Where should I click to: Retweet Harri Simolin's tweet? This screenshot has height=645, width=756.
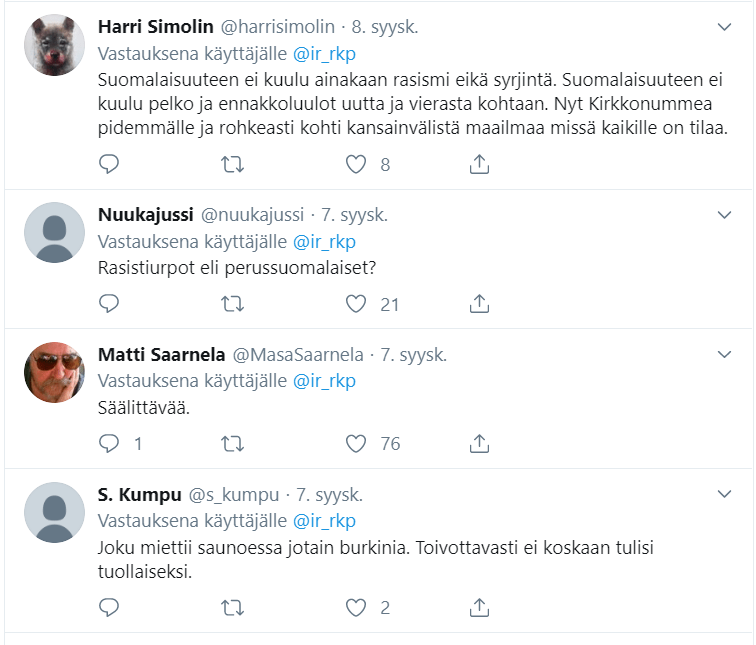click(x=232, y=164)
